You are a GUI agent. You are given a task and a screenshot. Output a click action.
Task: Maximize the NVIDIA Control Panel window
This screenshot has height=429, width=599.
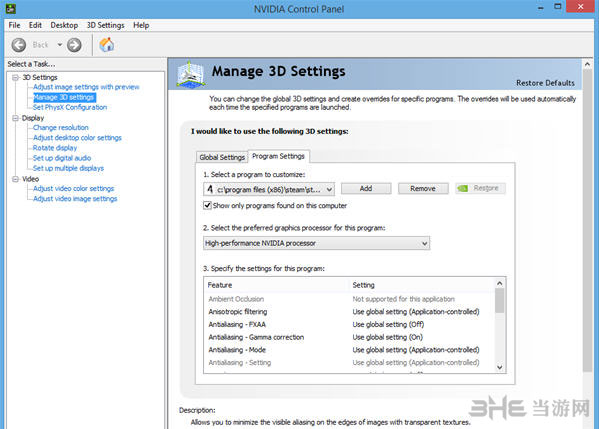[558, 6]
